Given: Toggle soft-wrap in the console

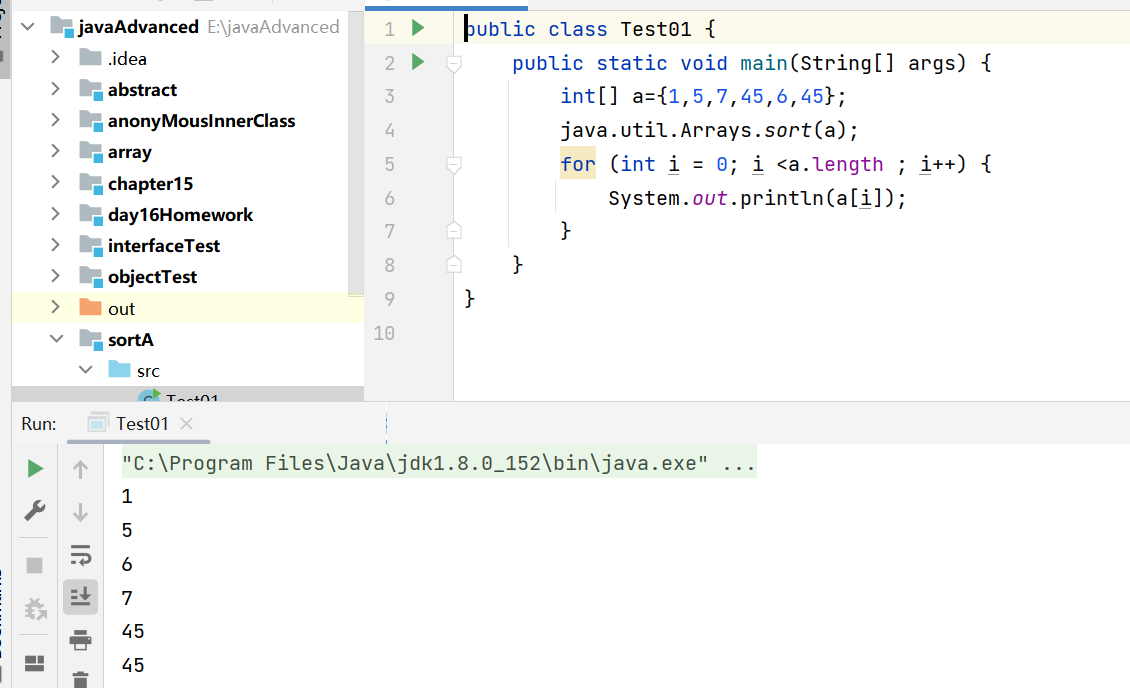Looking at the screenshot, I should [81, 555].
